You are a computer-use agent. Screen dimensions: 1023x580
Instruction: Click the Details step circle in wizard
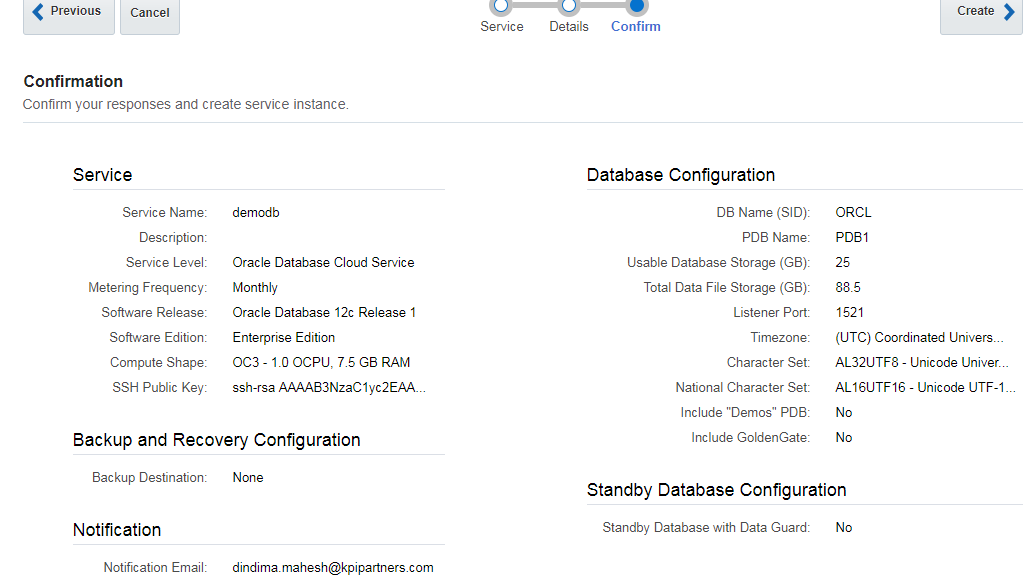[x=568, y=5]
